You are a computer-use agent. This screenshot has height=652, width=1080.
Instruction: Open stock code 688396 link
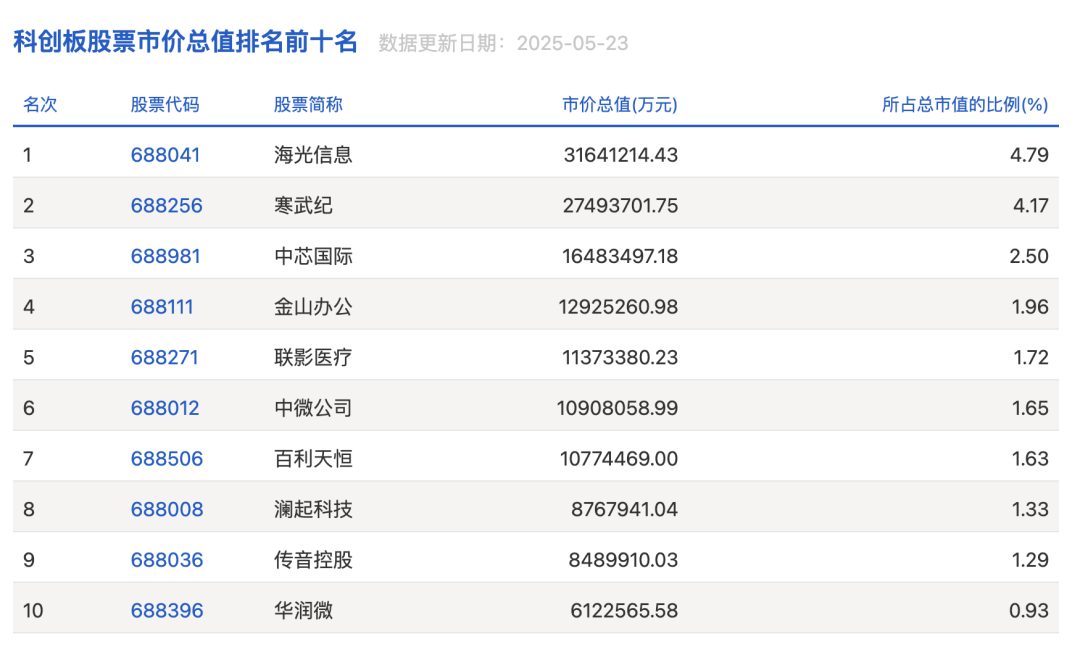click(x=167, y=611)
